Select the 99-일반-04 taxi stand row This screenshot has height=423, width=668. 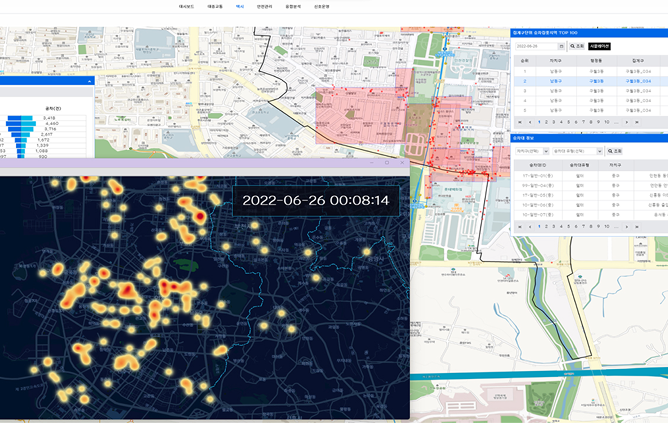tap(590, 185)
